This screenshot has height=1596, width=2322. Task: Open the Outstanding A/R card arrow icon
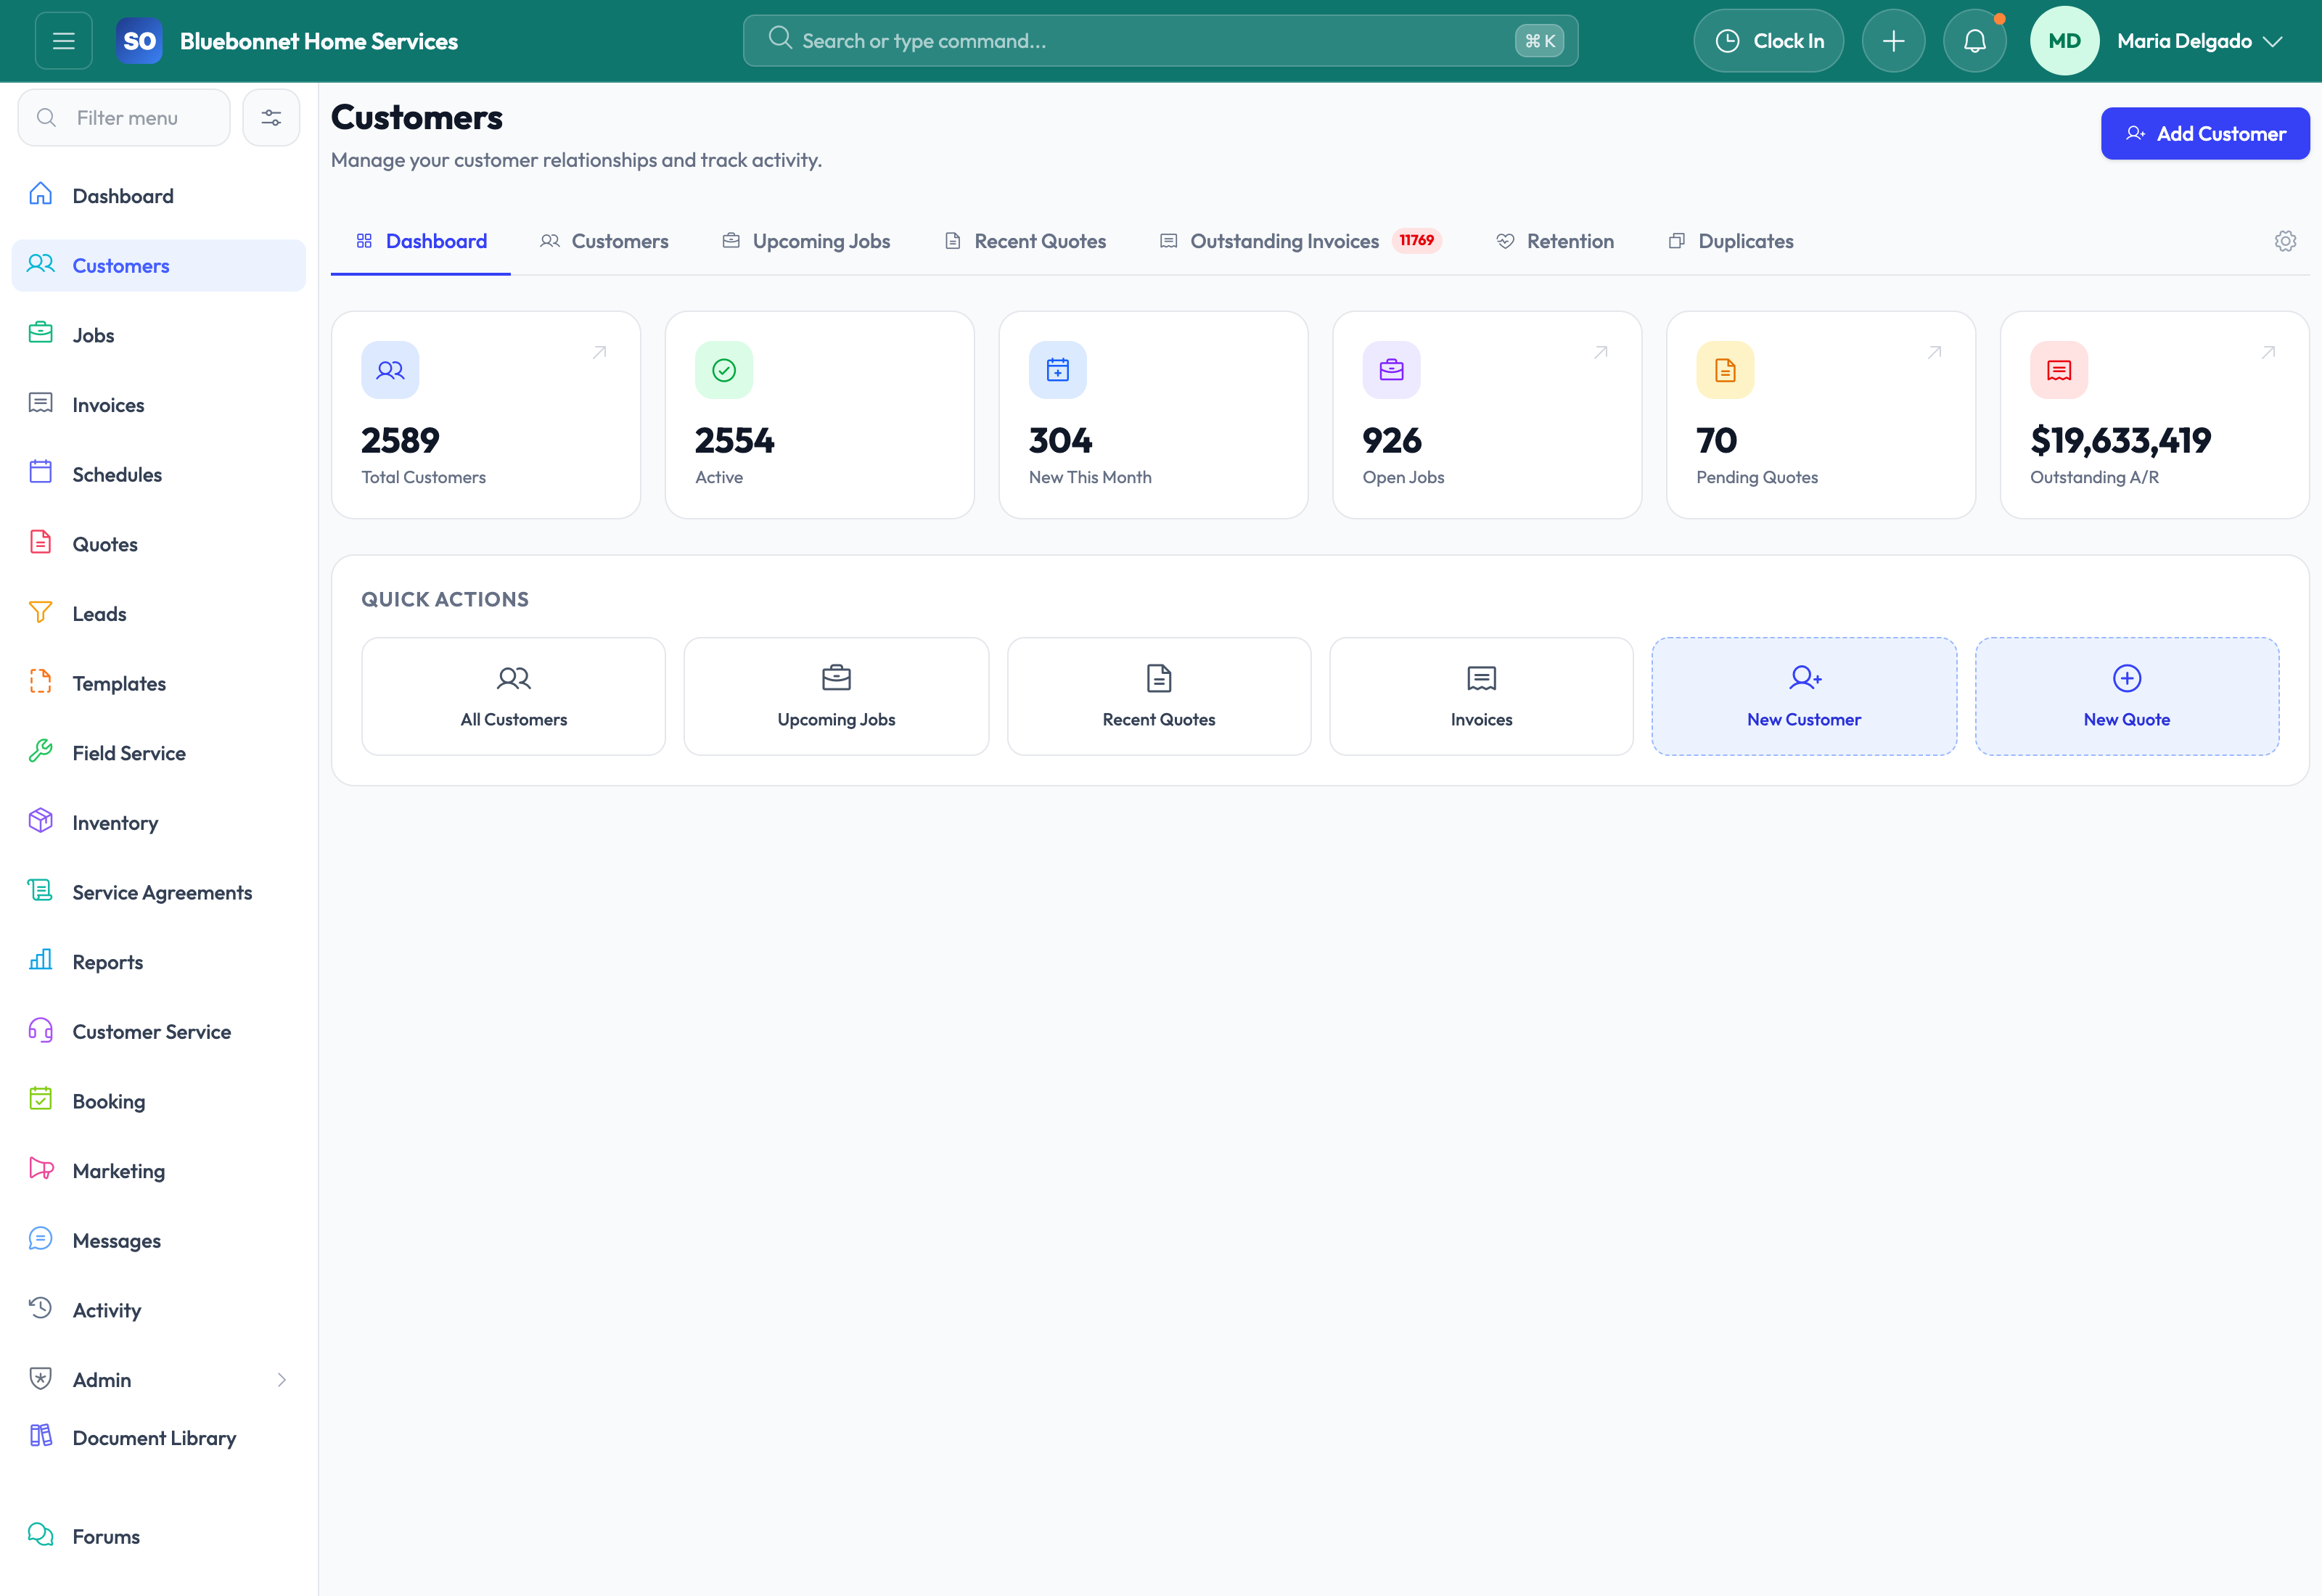(2269, 352)
